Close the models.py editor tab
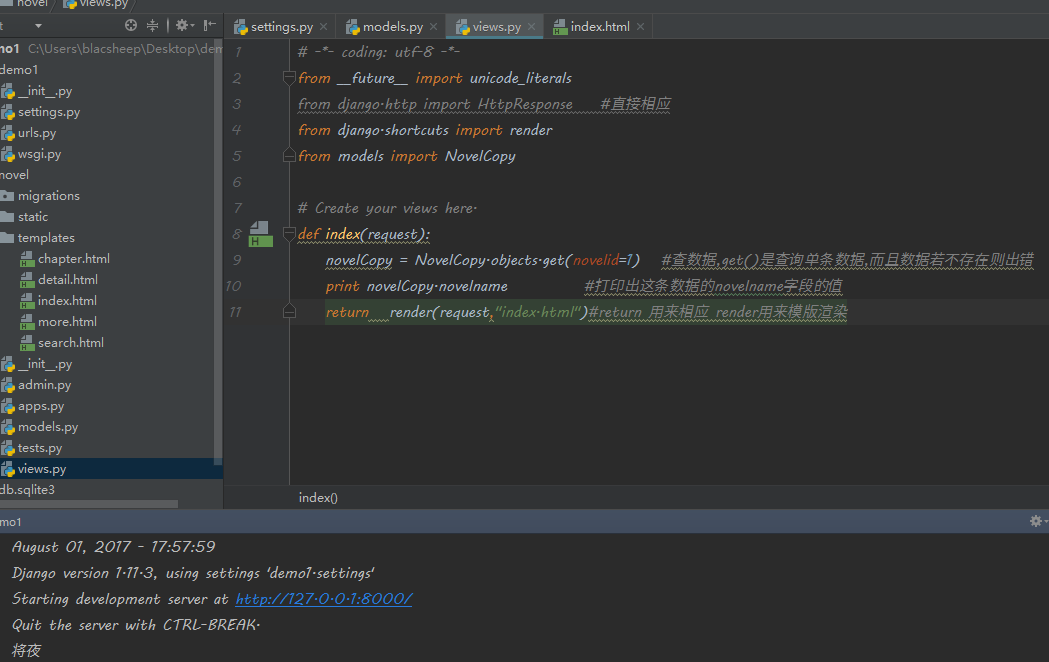Viewport: 1049px width, 662px height. click(434, 27)
